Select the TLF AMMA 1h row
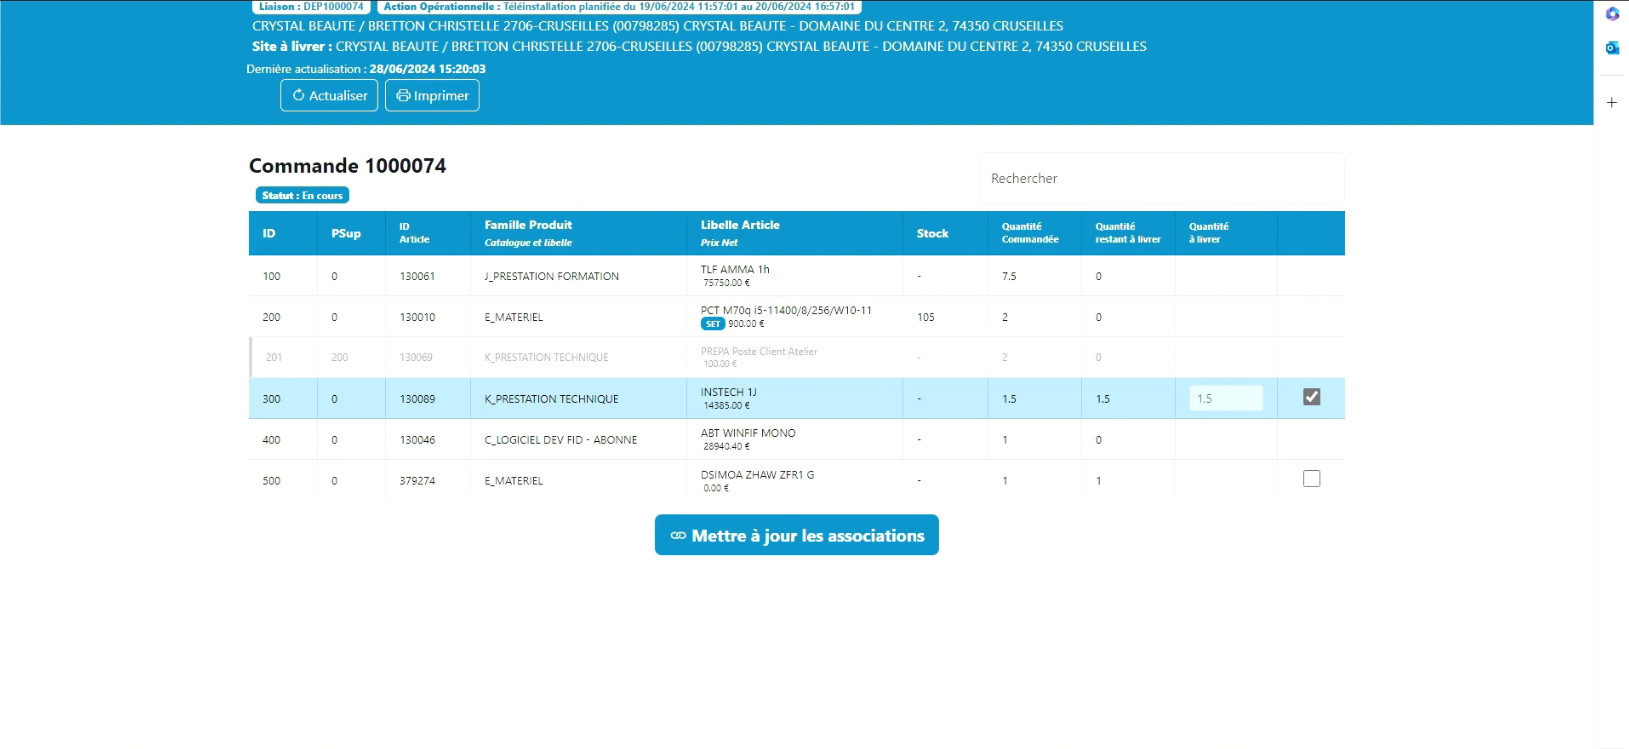 click(x=735, y=270)
